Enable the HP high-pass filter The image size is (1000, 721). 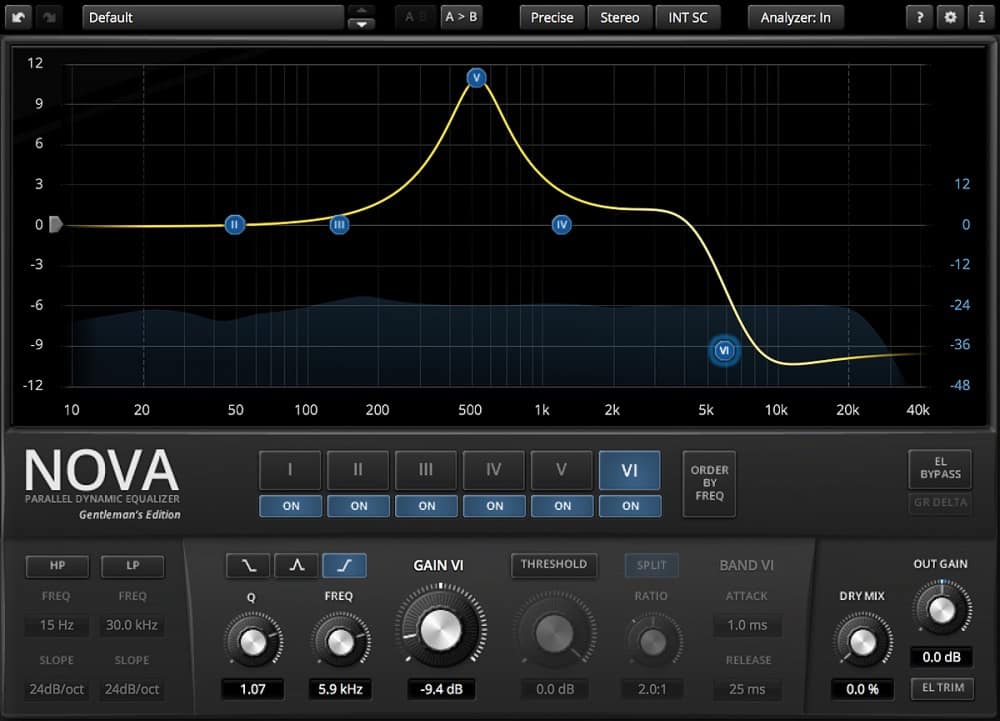tap(57, 566)
